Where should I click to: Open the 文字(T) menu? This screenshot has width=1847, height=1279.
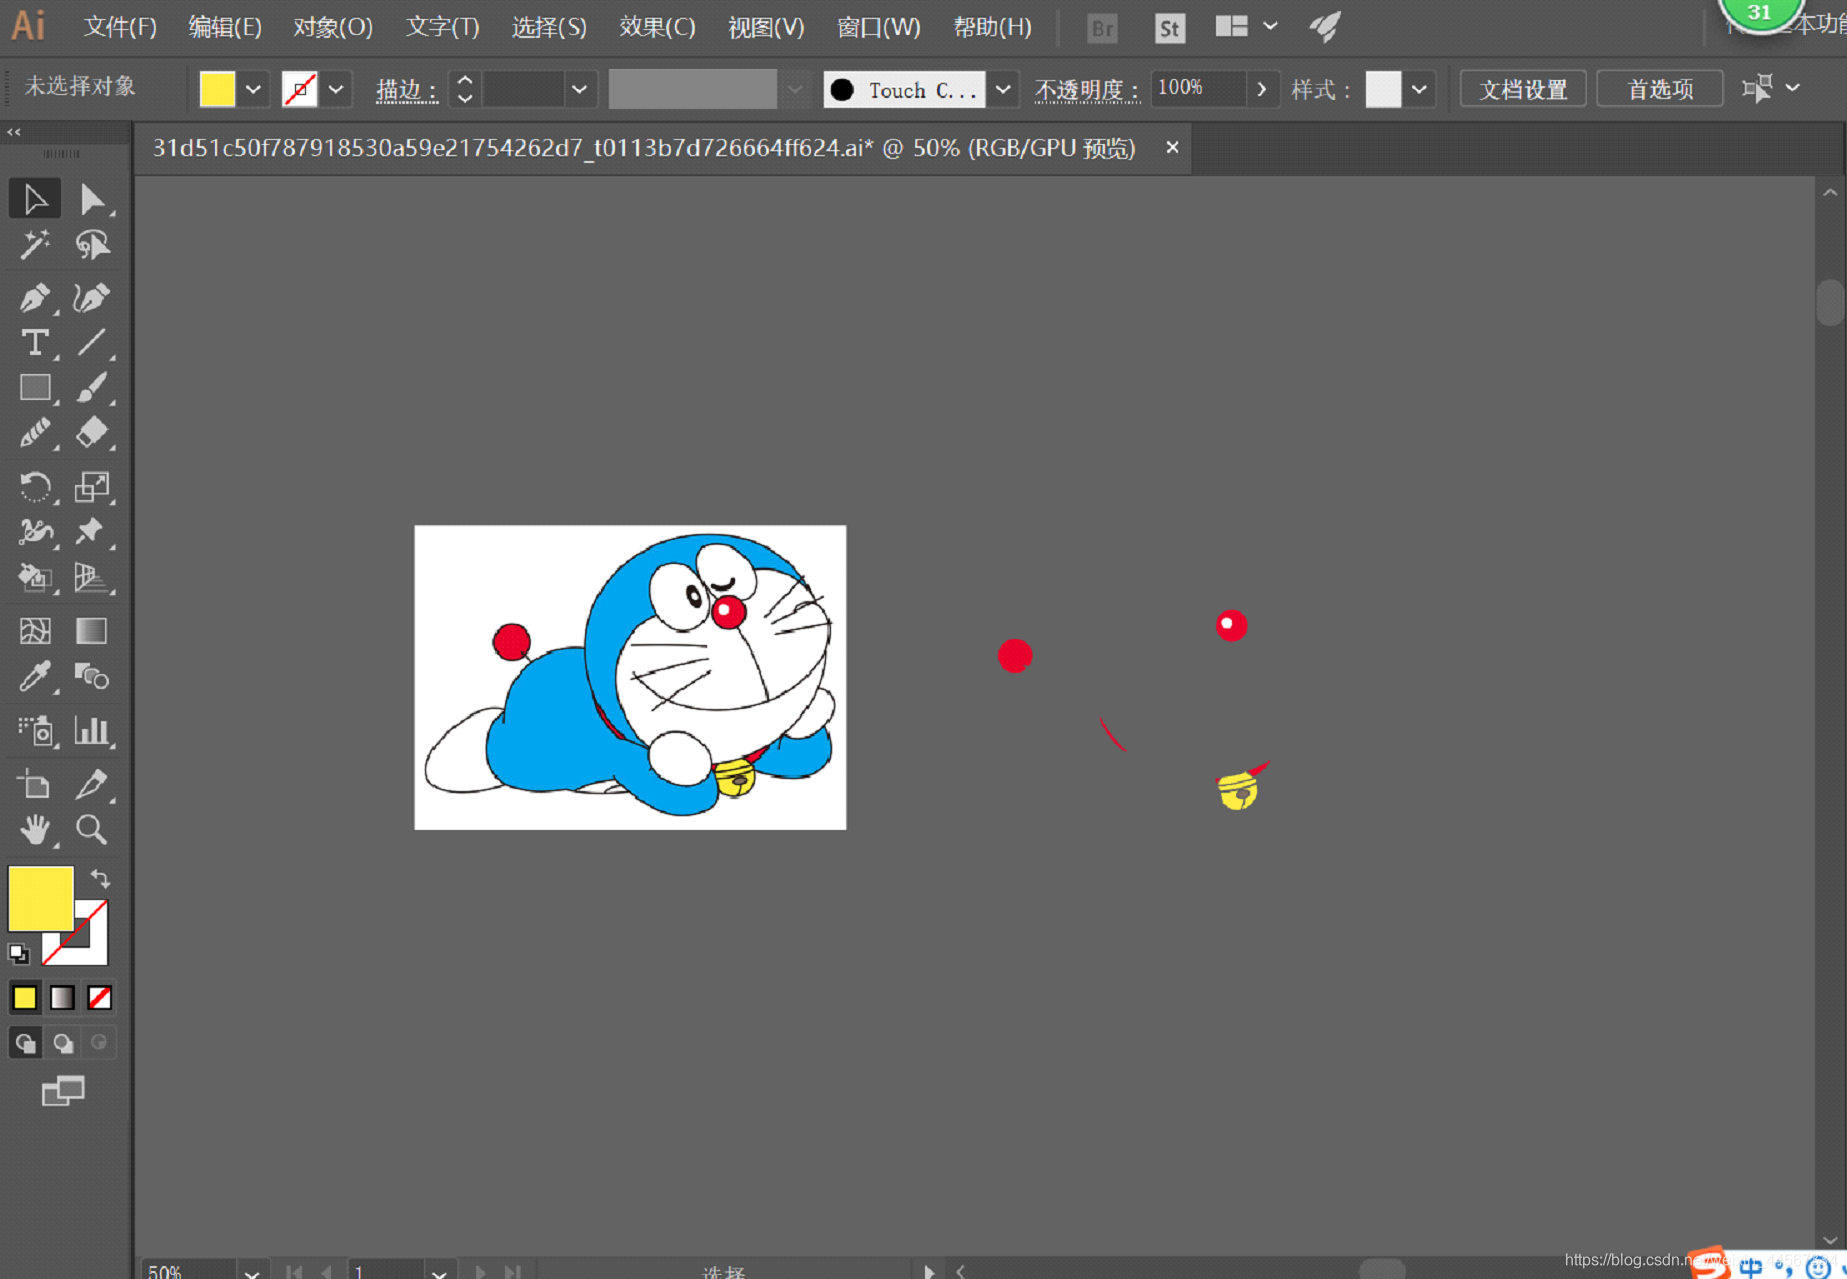click(442, 27)
